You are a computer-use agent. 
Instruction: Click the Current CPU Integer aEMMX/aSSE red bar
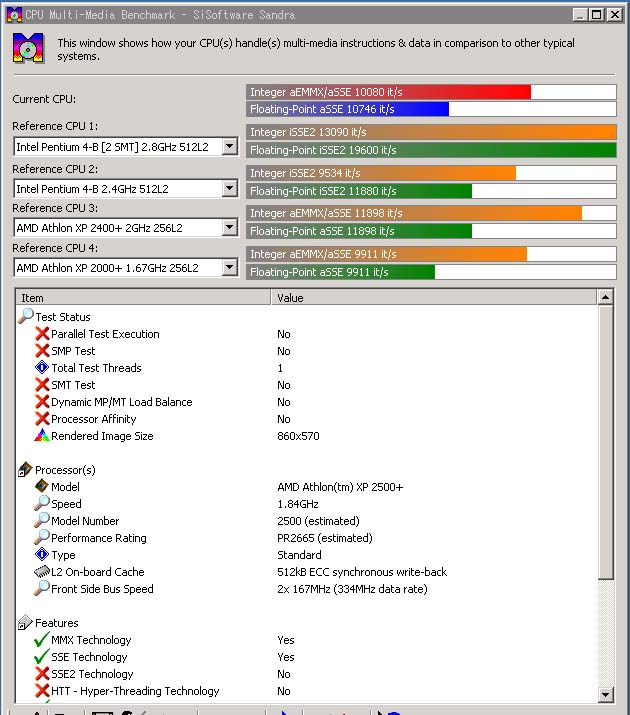[388, 92]
